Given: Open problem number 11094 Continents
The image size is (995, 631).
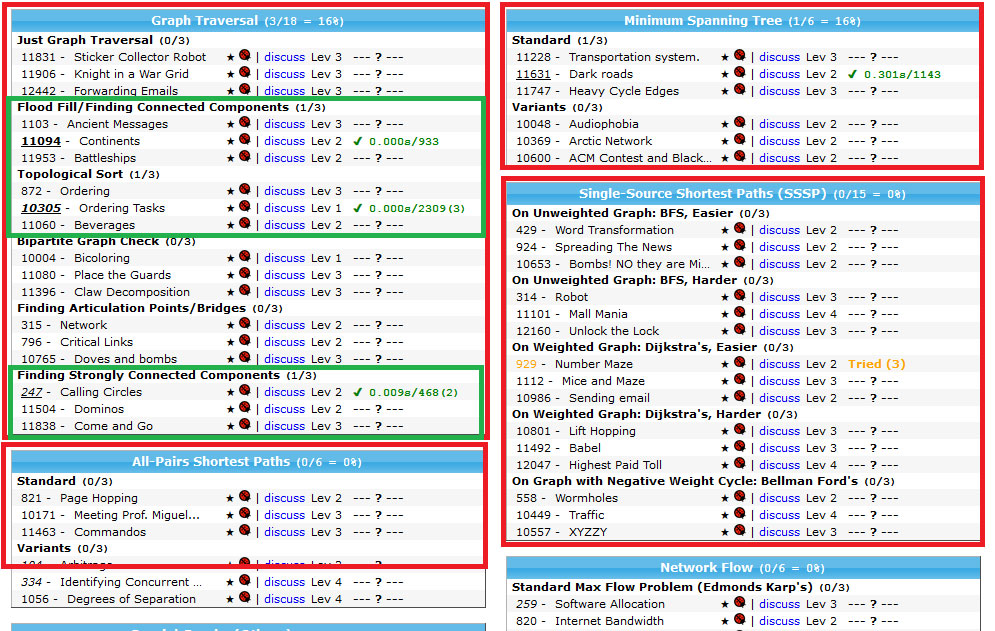Looking at the screenshot, I should (x=41, y=141).
